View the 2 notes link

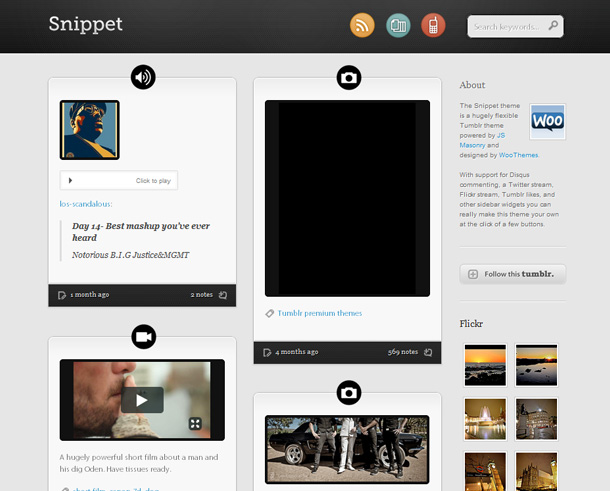point(202,295)
